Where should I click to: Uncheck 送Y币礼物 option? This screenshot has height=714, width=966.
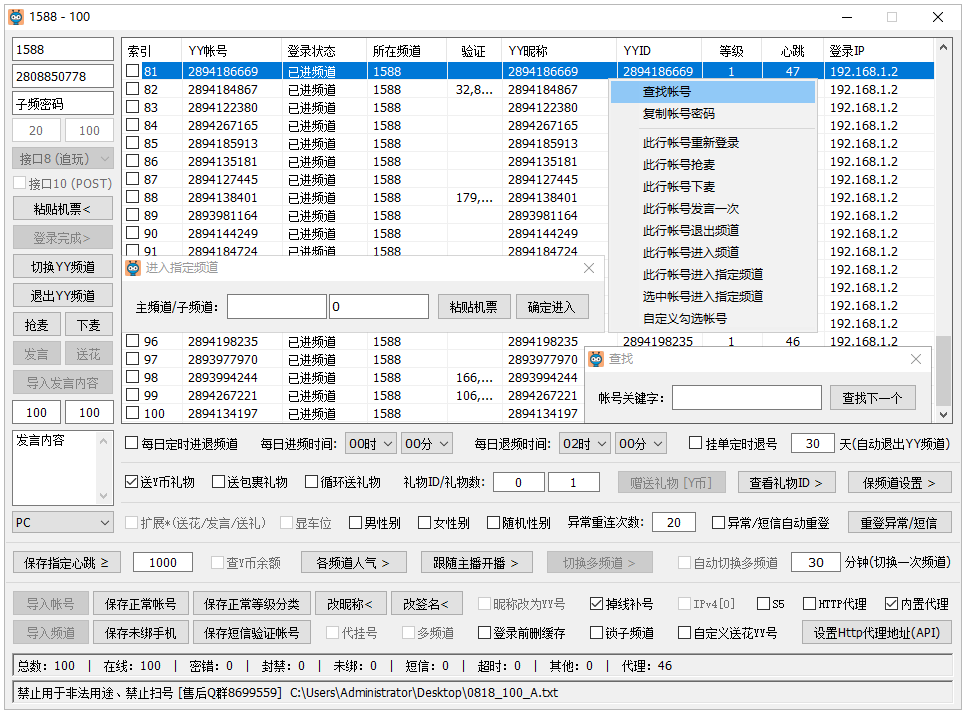131,482
